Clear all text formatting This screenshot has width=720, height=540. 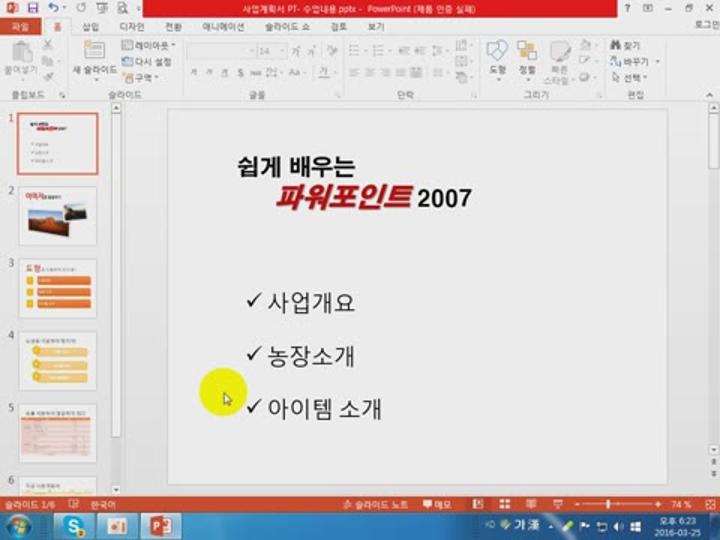point(332,51)
